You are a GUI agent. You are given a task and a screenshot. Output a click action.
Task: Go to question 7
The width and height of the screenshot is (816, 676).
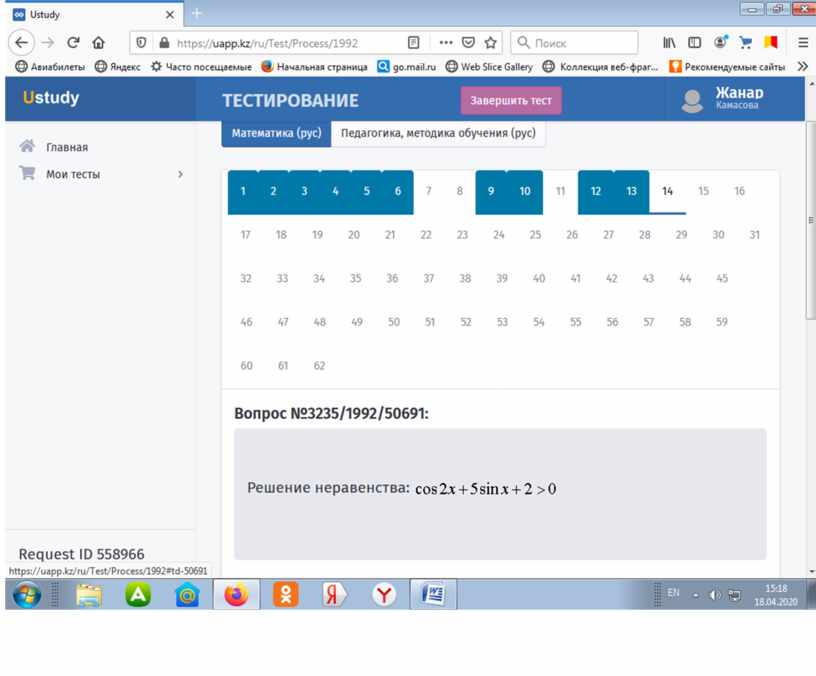pyautogui.click(x=428, y=191)
